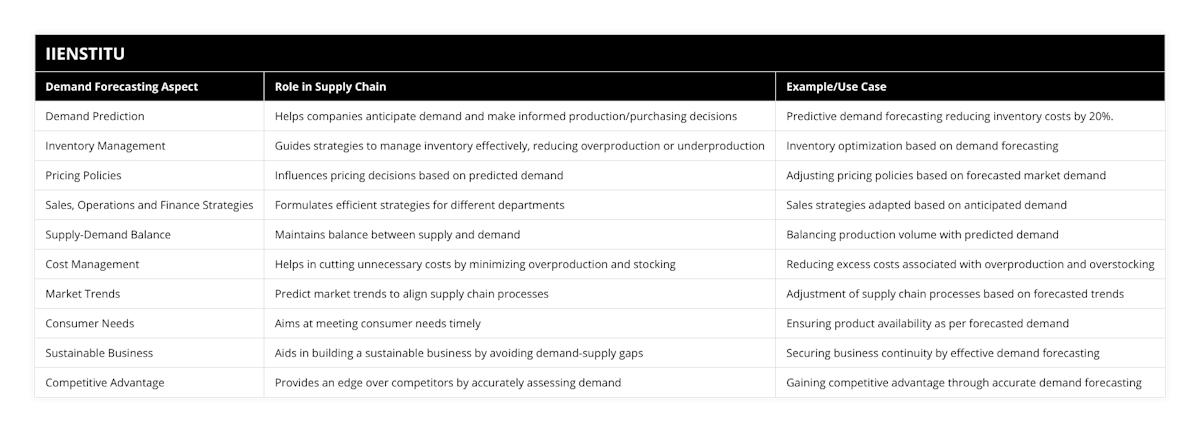The image size is (1200, 432).
Task: Click Sales, Operations and Finance Strategies cell
Action: [x=149, y=205]
